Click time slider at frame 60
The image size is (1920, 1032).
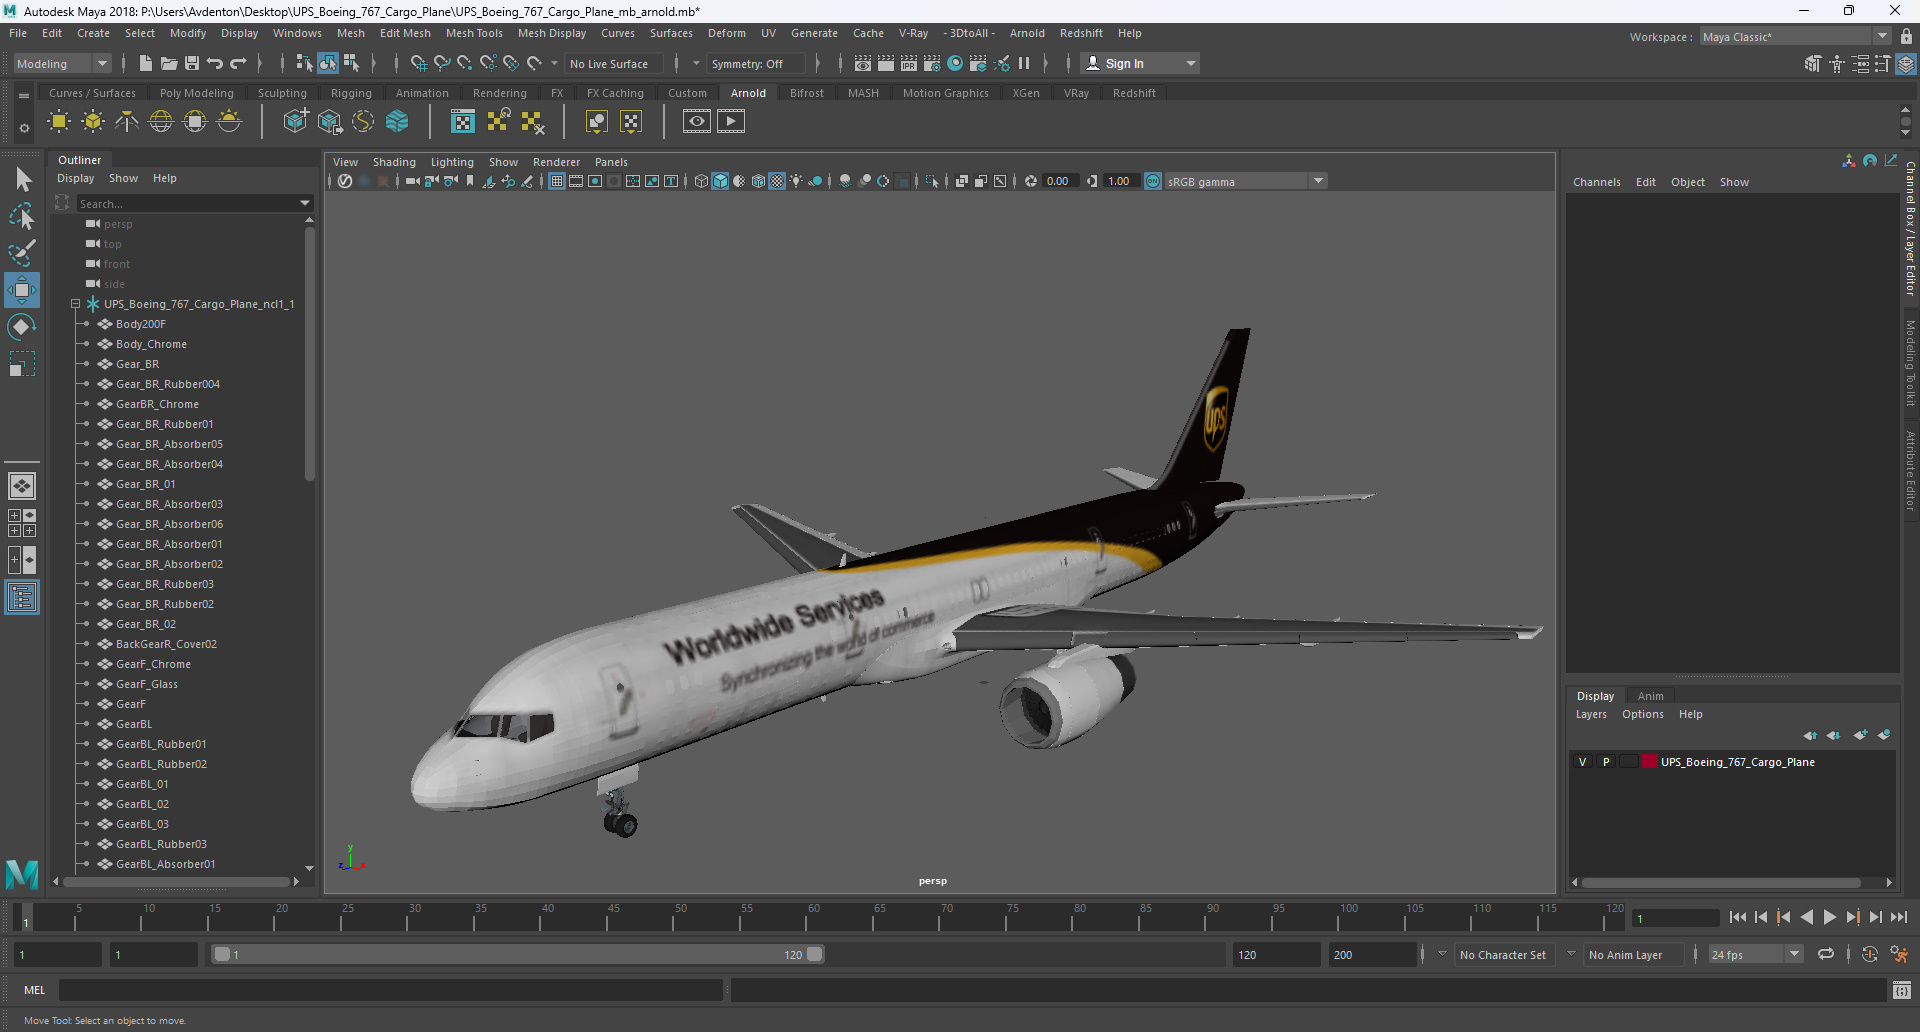pyautogui.click(x=814, y=918)
